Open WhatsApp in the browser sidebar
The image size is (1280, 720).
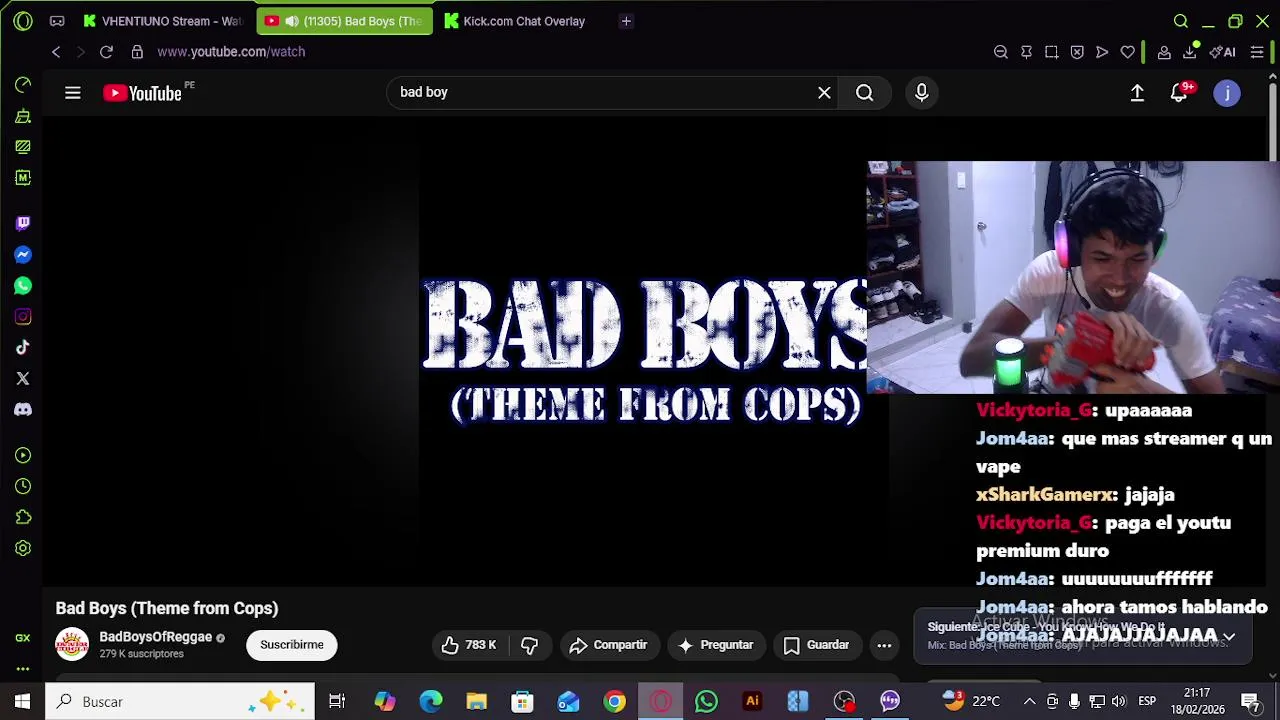(x=23, y=286)
